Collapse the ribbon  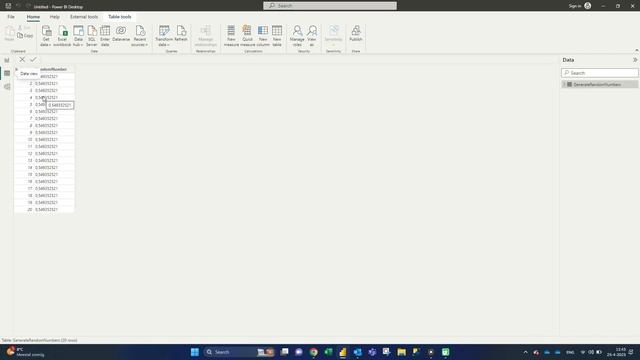tap(636, 50)
